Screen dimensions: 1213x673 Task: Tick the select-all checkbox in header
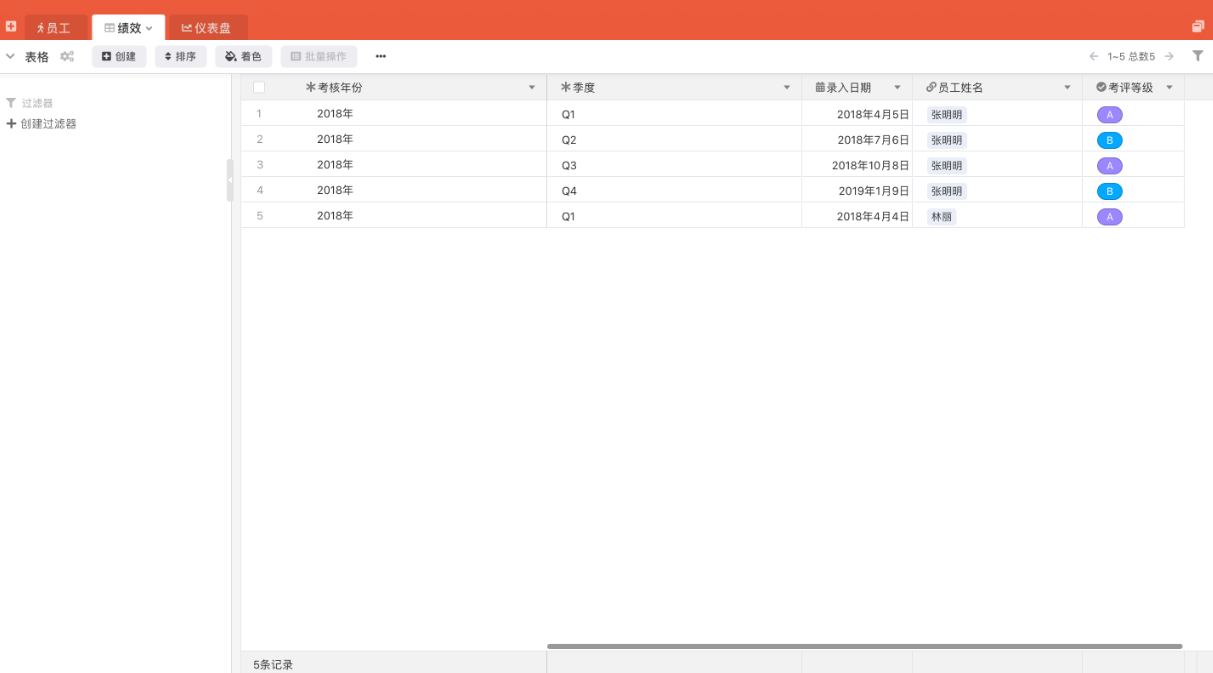click(x=259, y=87)
